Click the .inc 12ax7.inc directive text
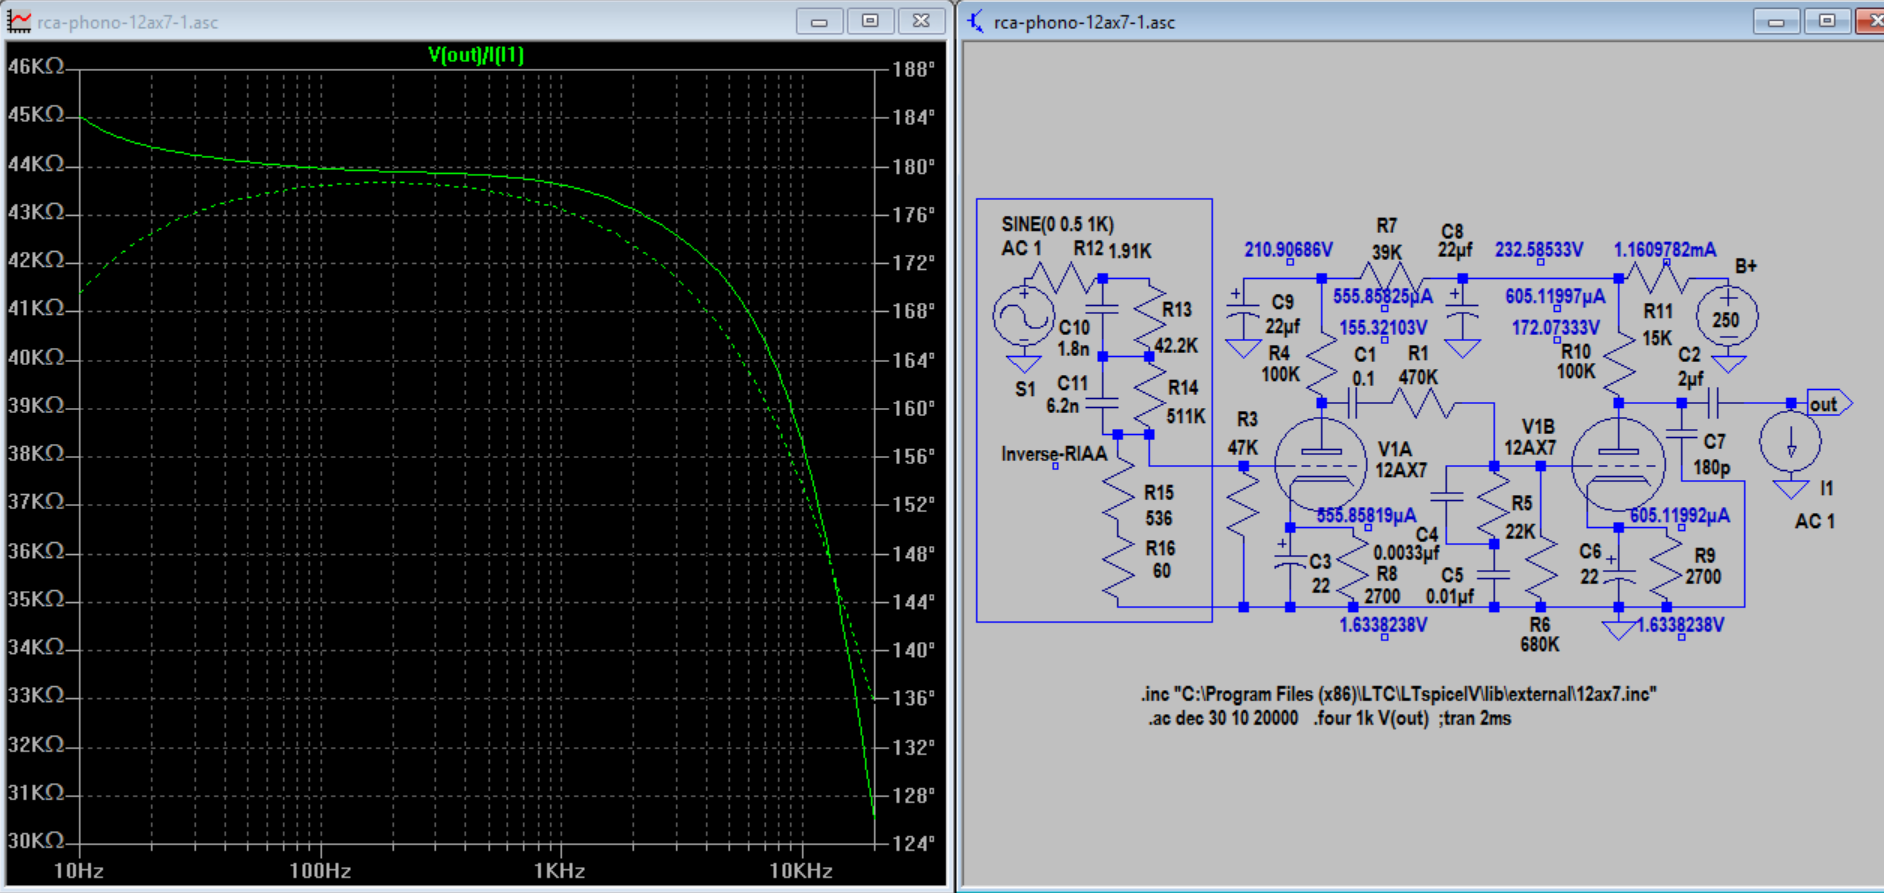Viewport: 1884px width, 893px height. point(1399,694)
